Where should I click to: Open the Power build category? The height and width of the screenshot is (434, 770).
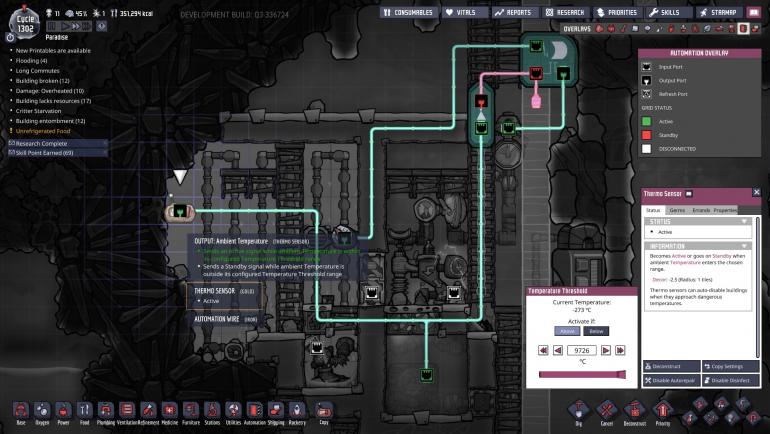(63, 413)
